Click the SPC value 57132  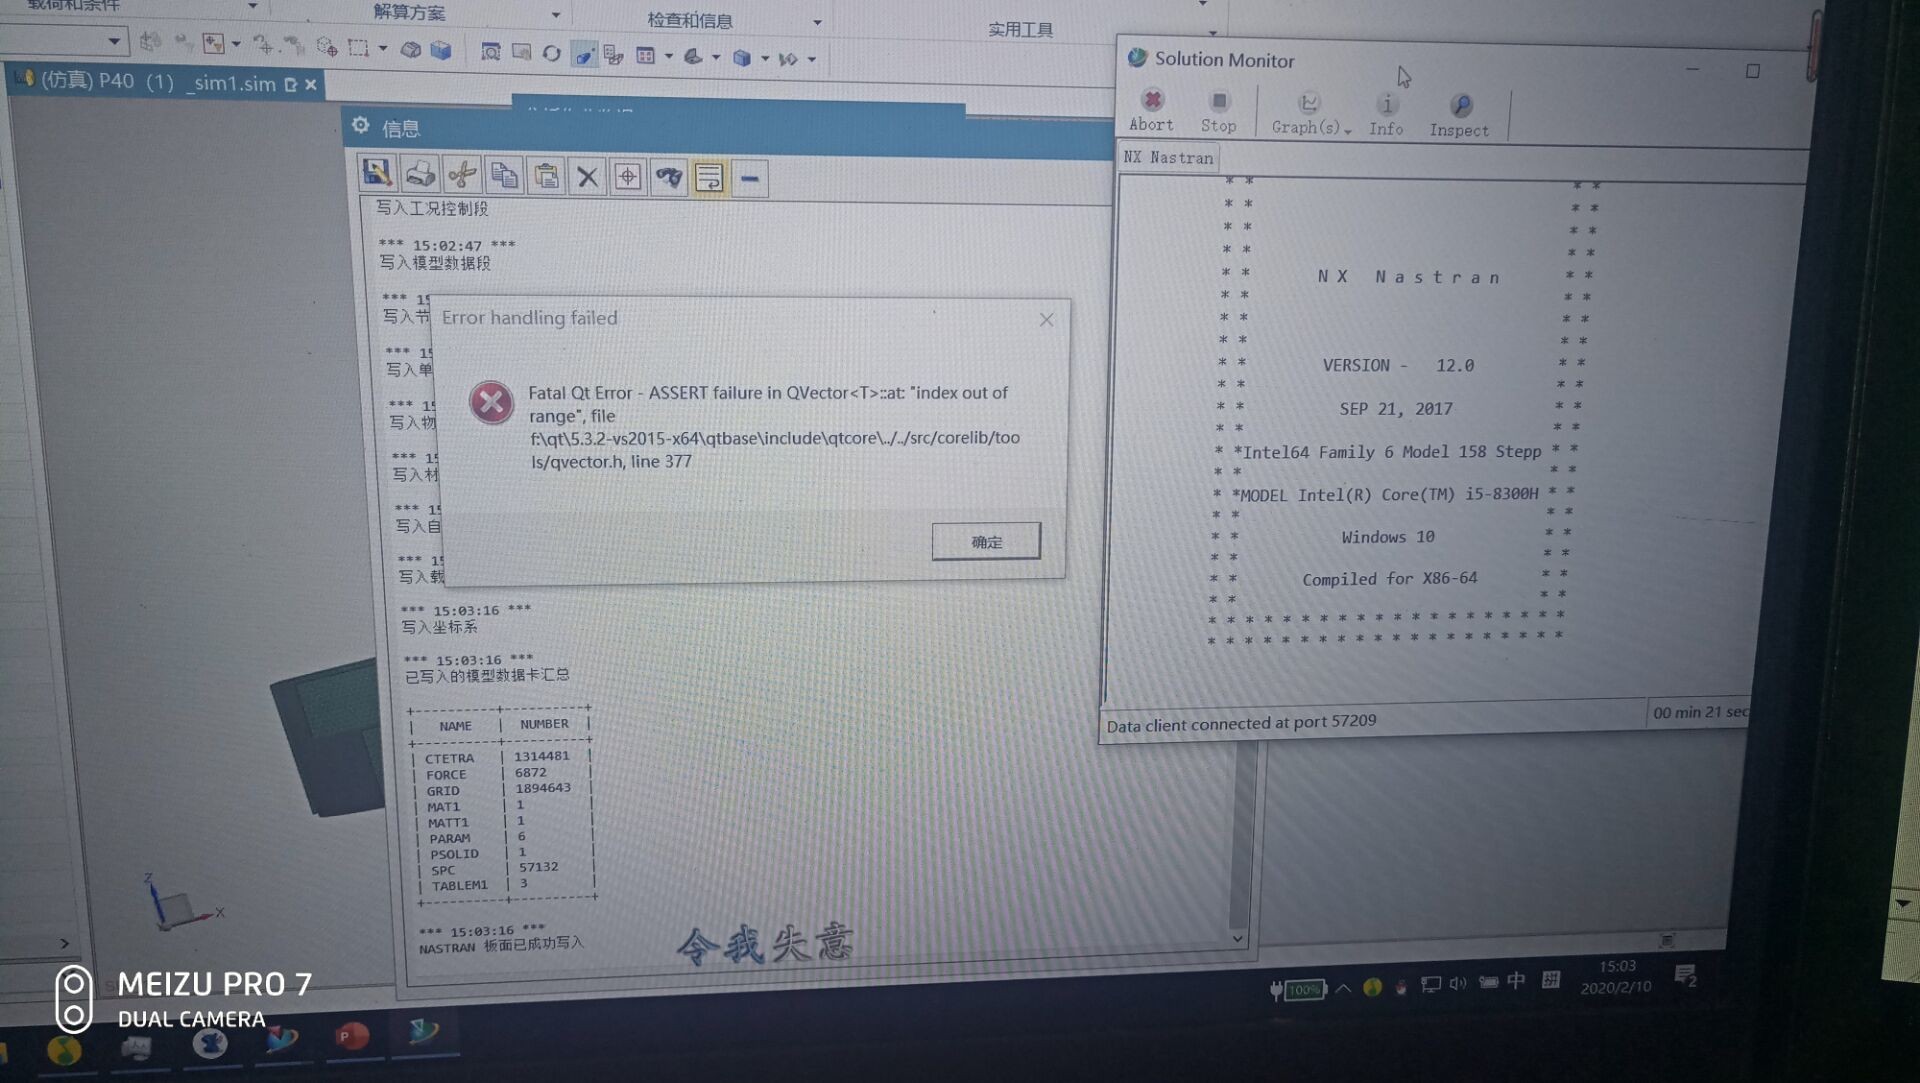point(538,867)
